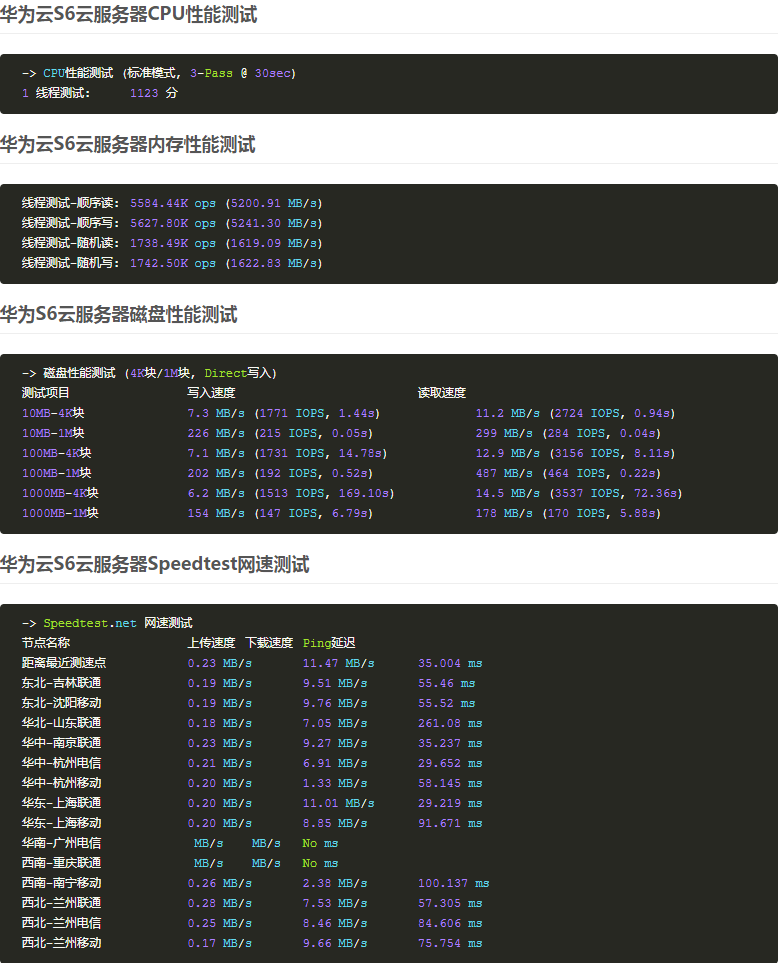
Task: Click the 10MB-1M块 row label
Action: tap(53, 433)
